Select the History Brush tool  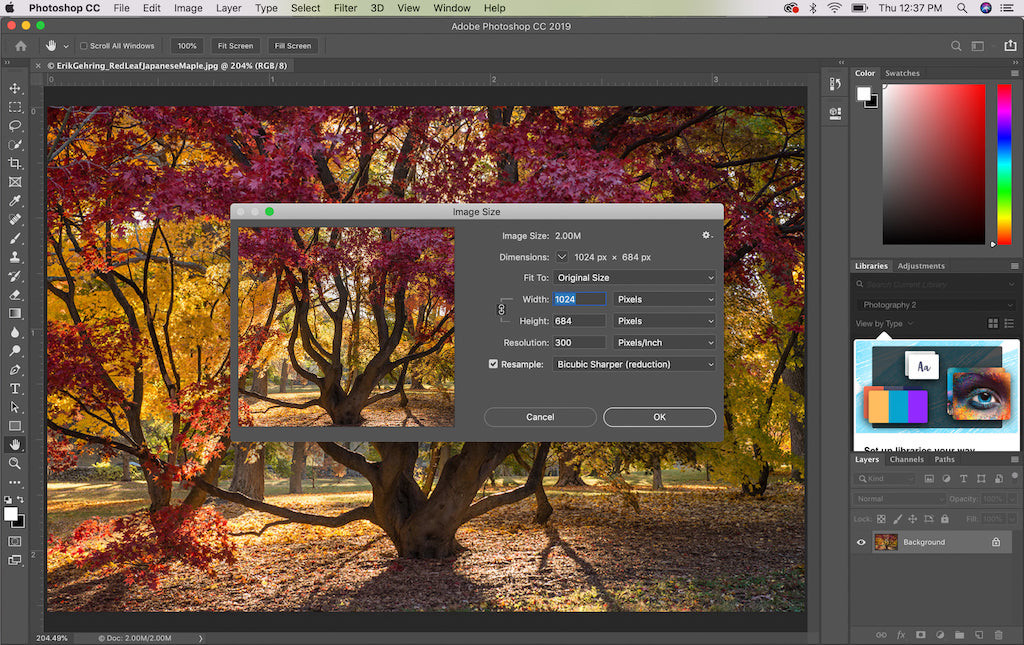[x=15, y=276]
